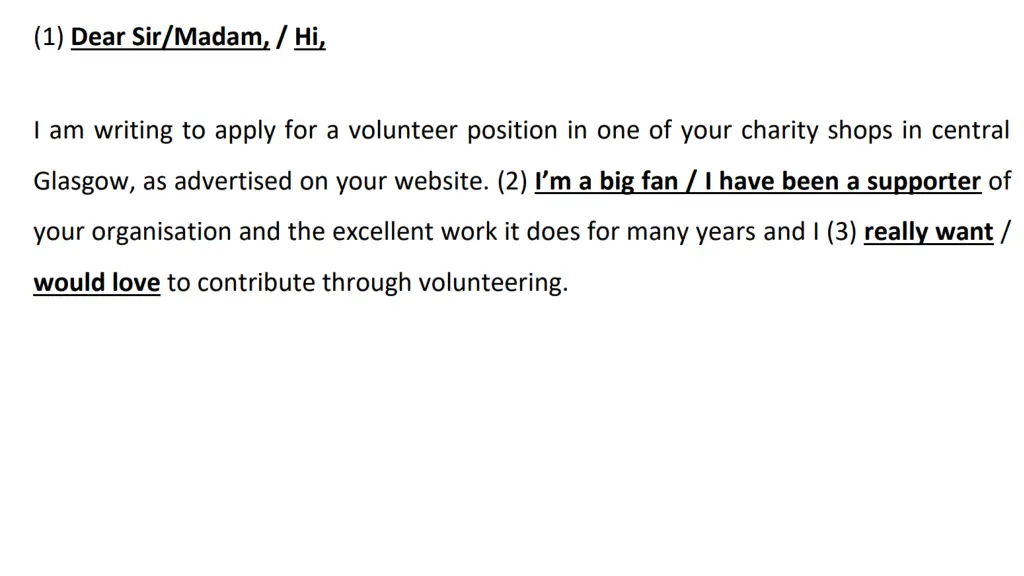Choose the underlined "Hi," greeting option
The image size is (1024, 576).
pos(310,37)
